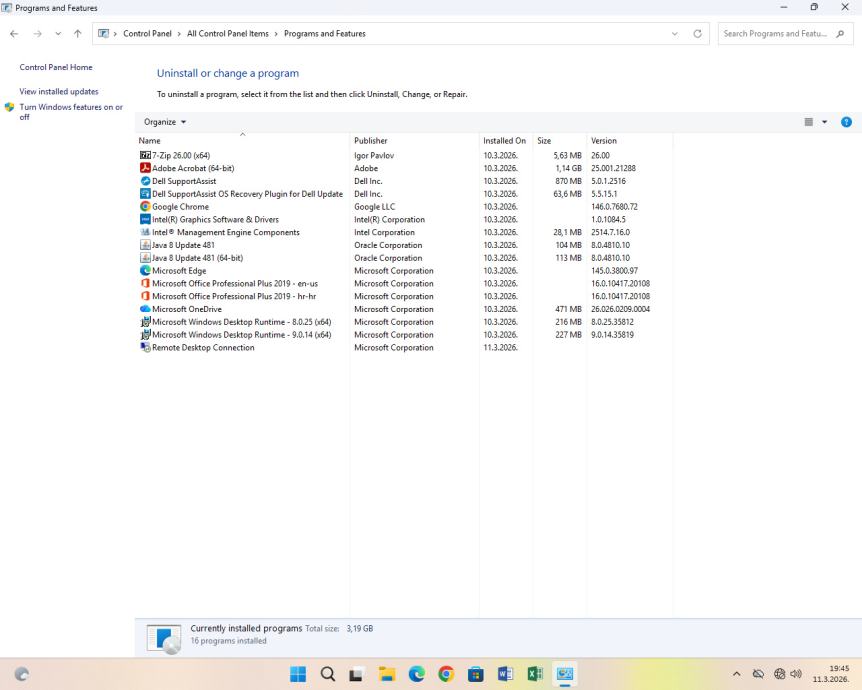
Task: Open recent locations dropdown arrow
Action: point(58,34)
